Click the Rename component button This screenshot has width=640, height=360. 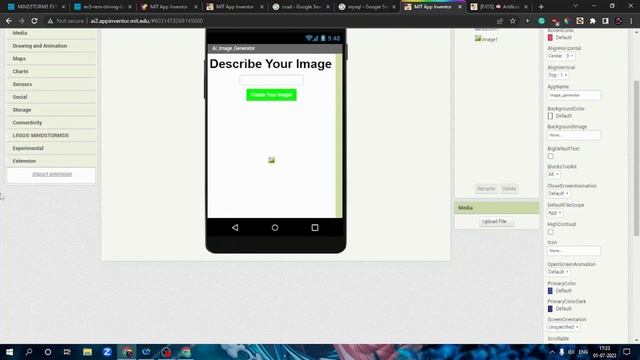coord(486,189)
